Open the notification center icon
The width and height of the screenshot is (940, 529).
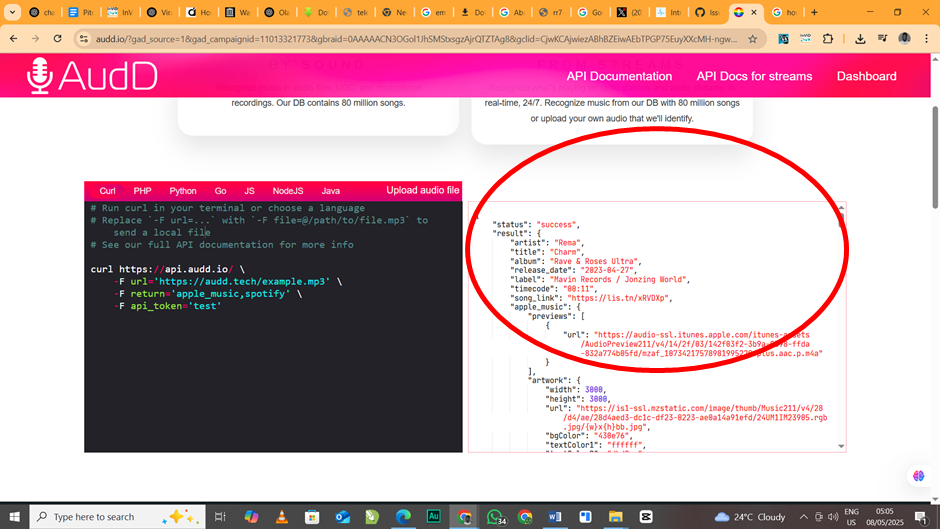(921, 516)
